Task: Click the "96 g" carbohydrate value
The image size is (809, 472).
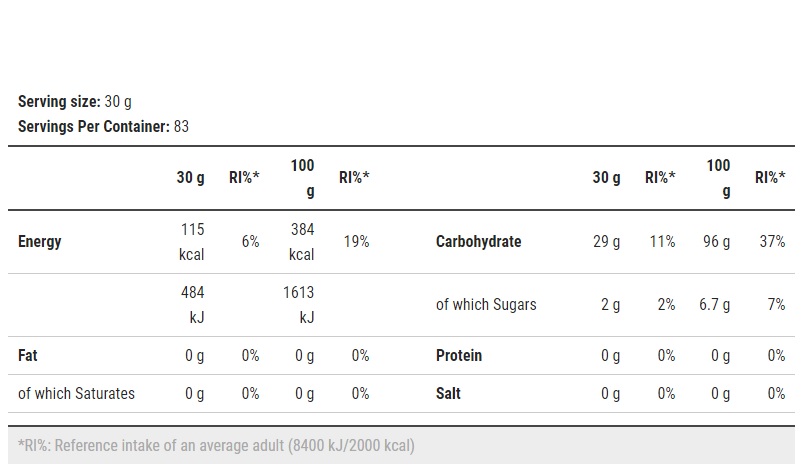Action: pos(716,242)
